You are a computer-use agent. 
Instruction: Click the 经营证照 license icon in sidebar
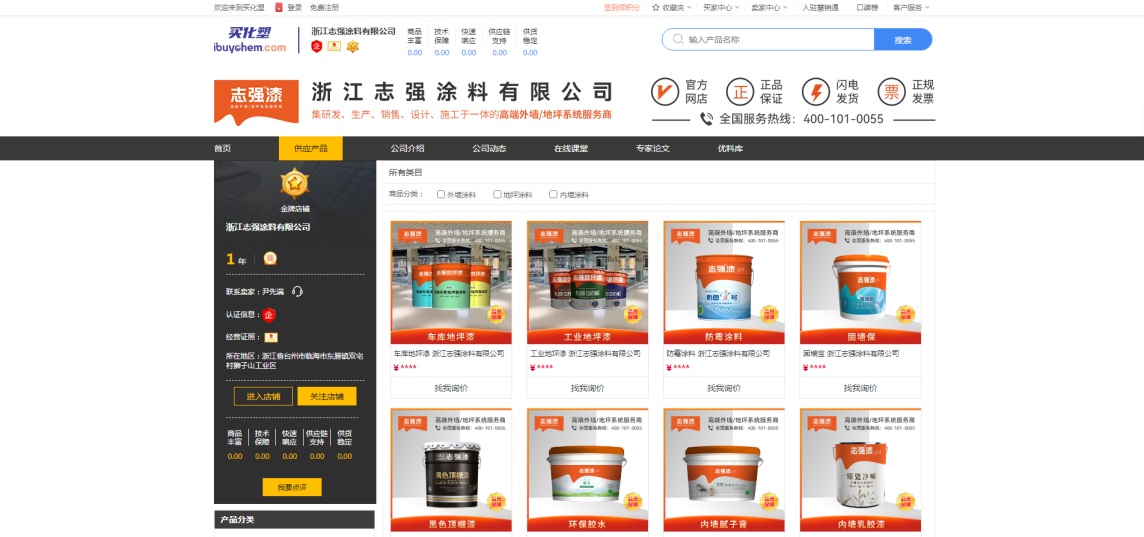click(x=271, y=337)
